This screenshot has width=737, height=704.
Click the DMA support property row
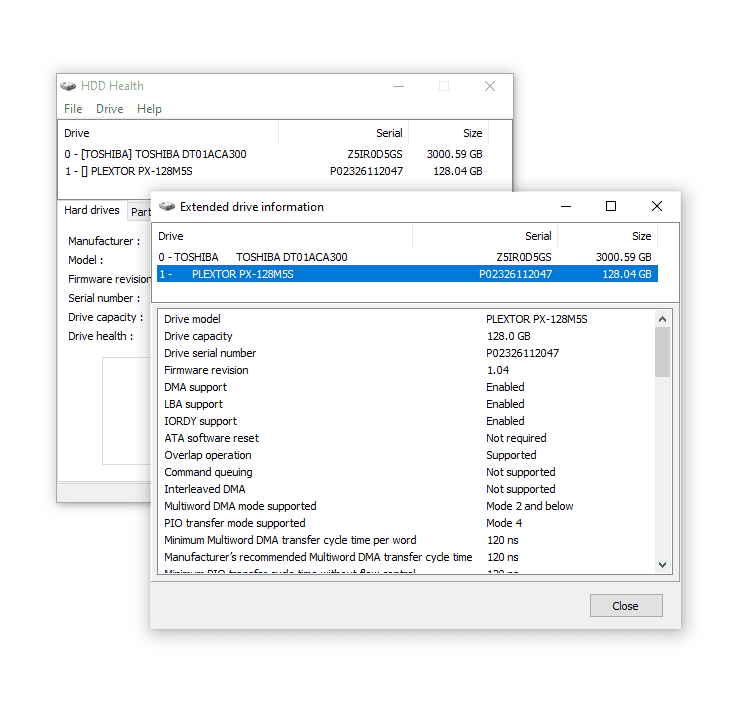(407, 387)
